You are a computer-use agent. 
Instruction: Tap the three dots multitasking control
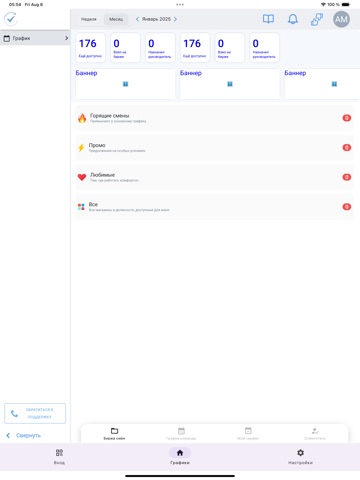(x=180, y=5)
